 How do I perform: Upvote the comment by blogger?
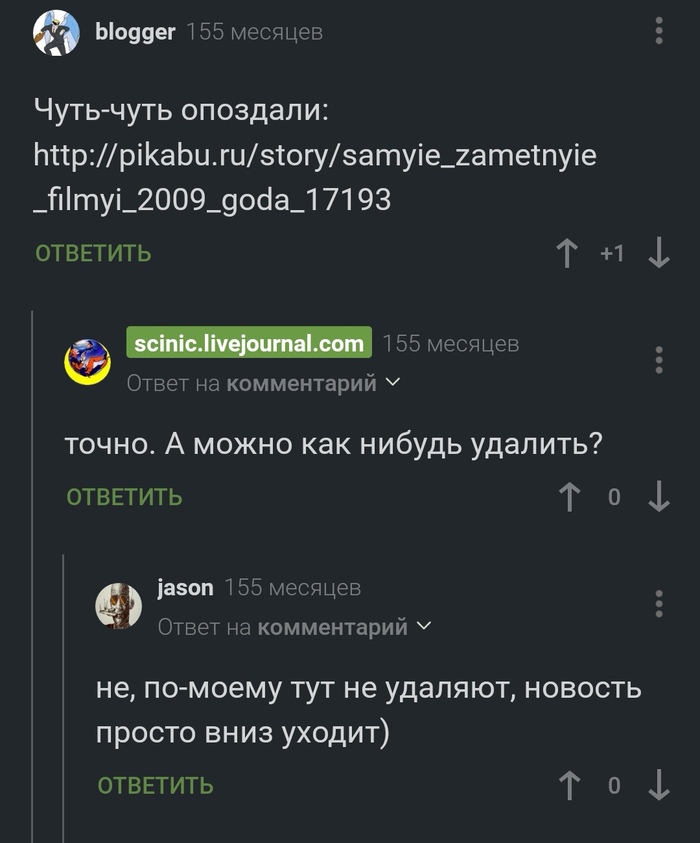coord(567,254)
